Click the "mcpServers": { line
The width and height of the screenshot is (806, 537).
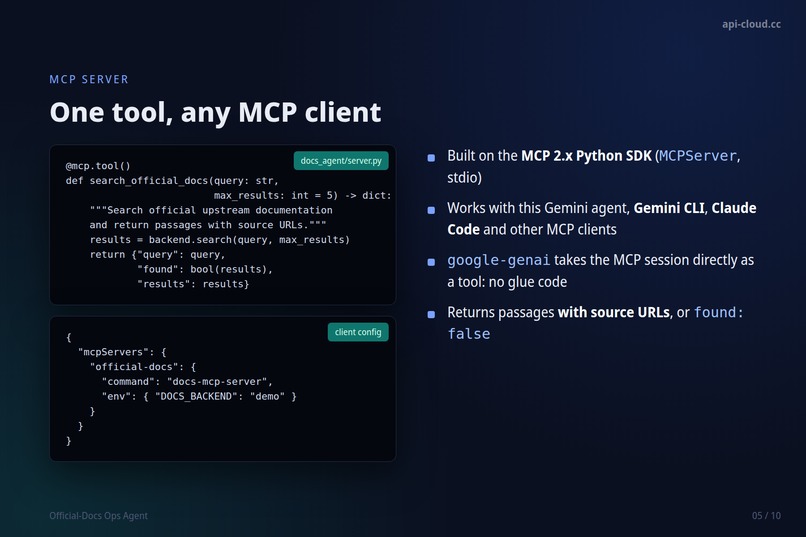click(122, 352)
